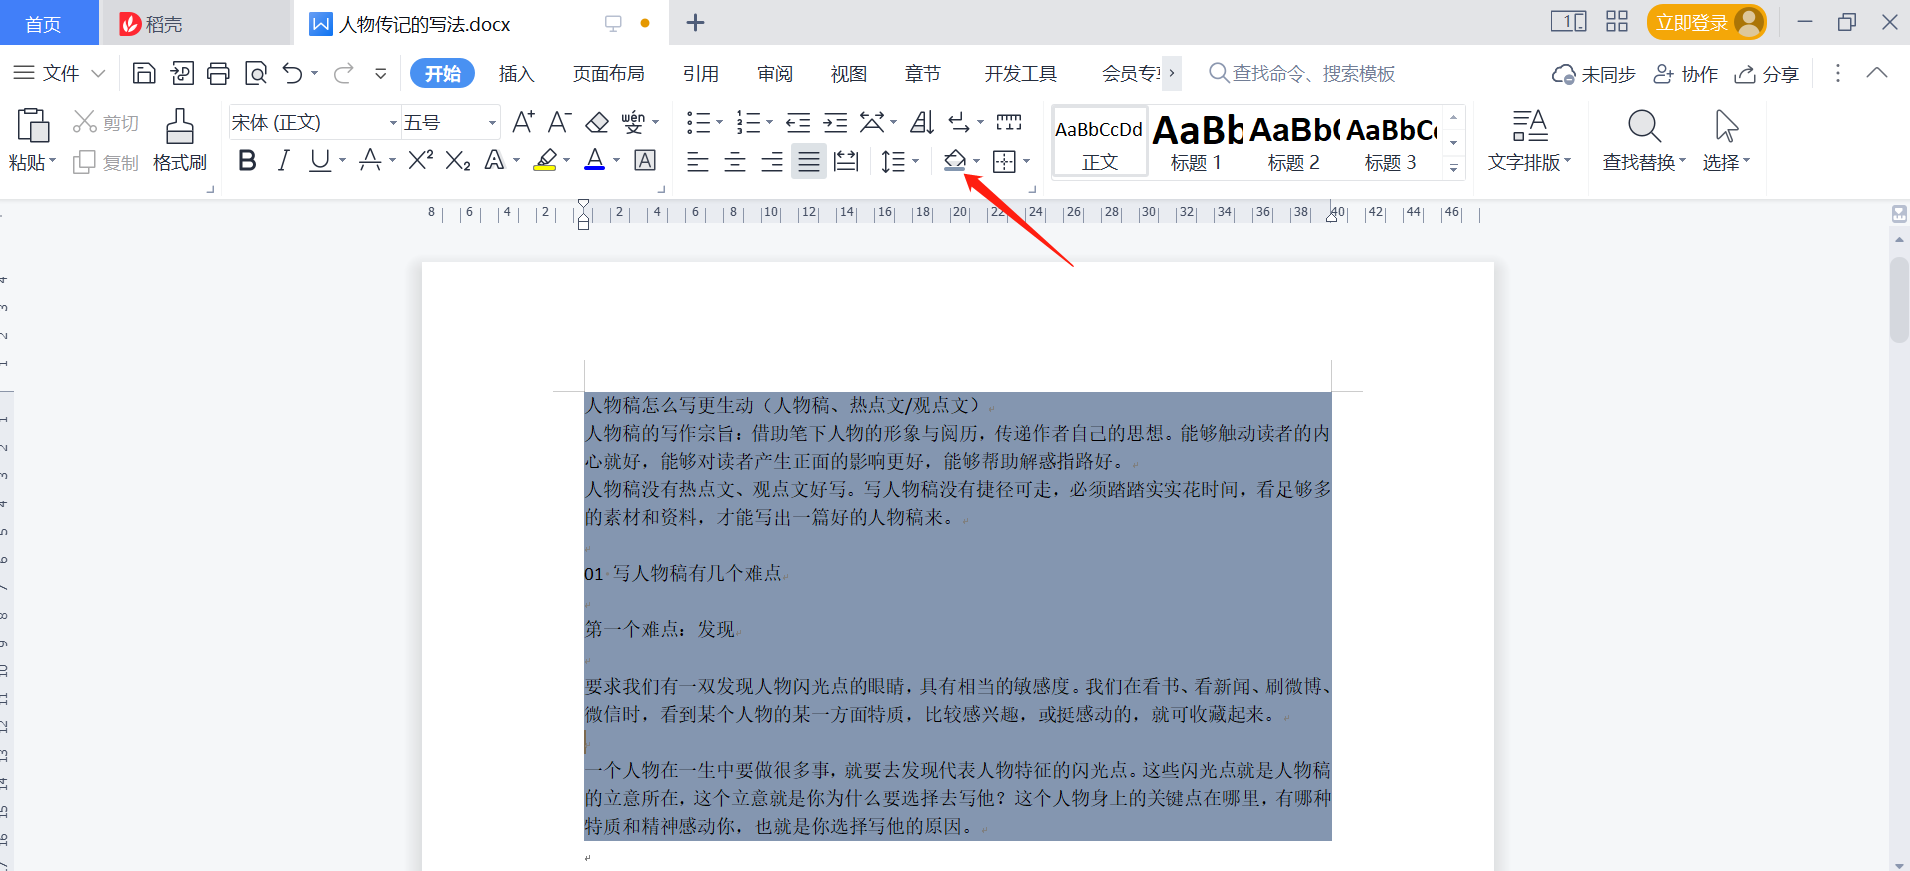Toggle bulleted list
Screen dimensions: 1910x871
tap(698, 122)
